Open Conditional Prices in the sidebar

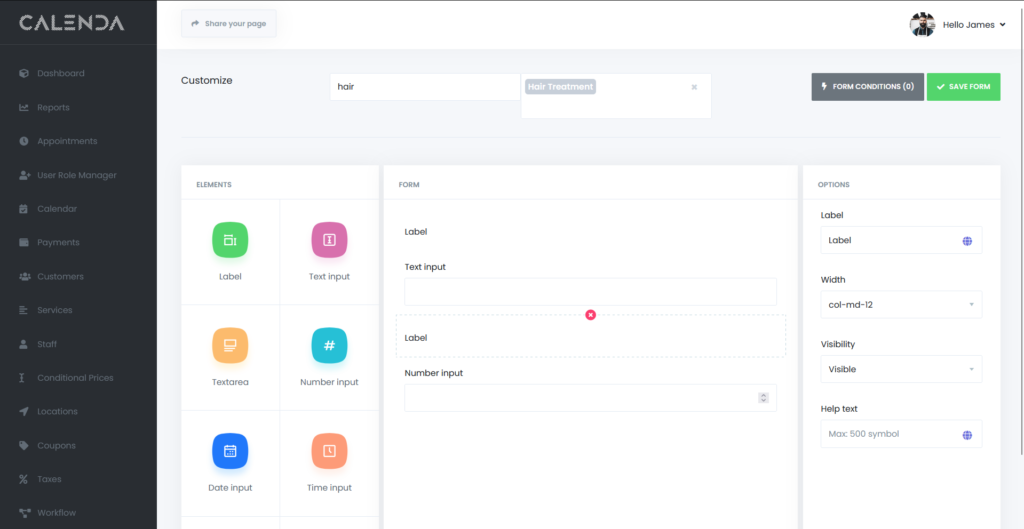[x=75, y=378]
